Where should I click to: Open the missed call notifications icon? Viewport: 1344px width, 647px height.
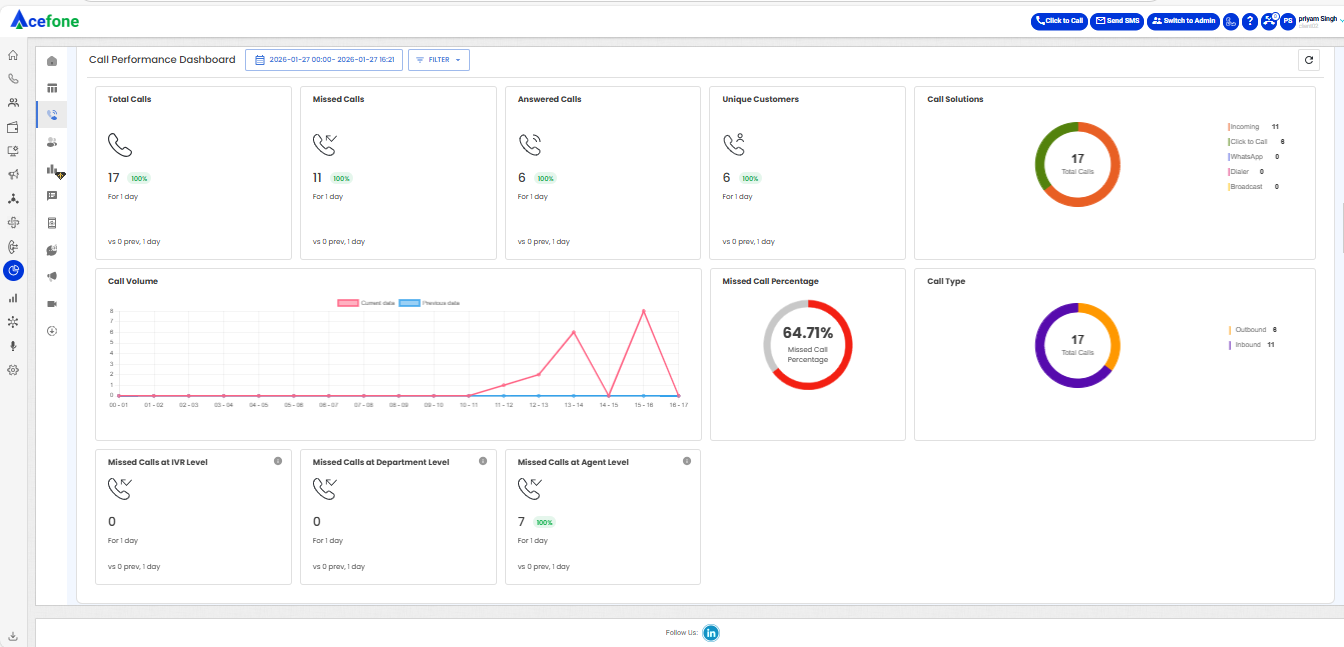pyautogui.click(x=1269, y=21)
